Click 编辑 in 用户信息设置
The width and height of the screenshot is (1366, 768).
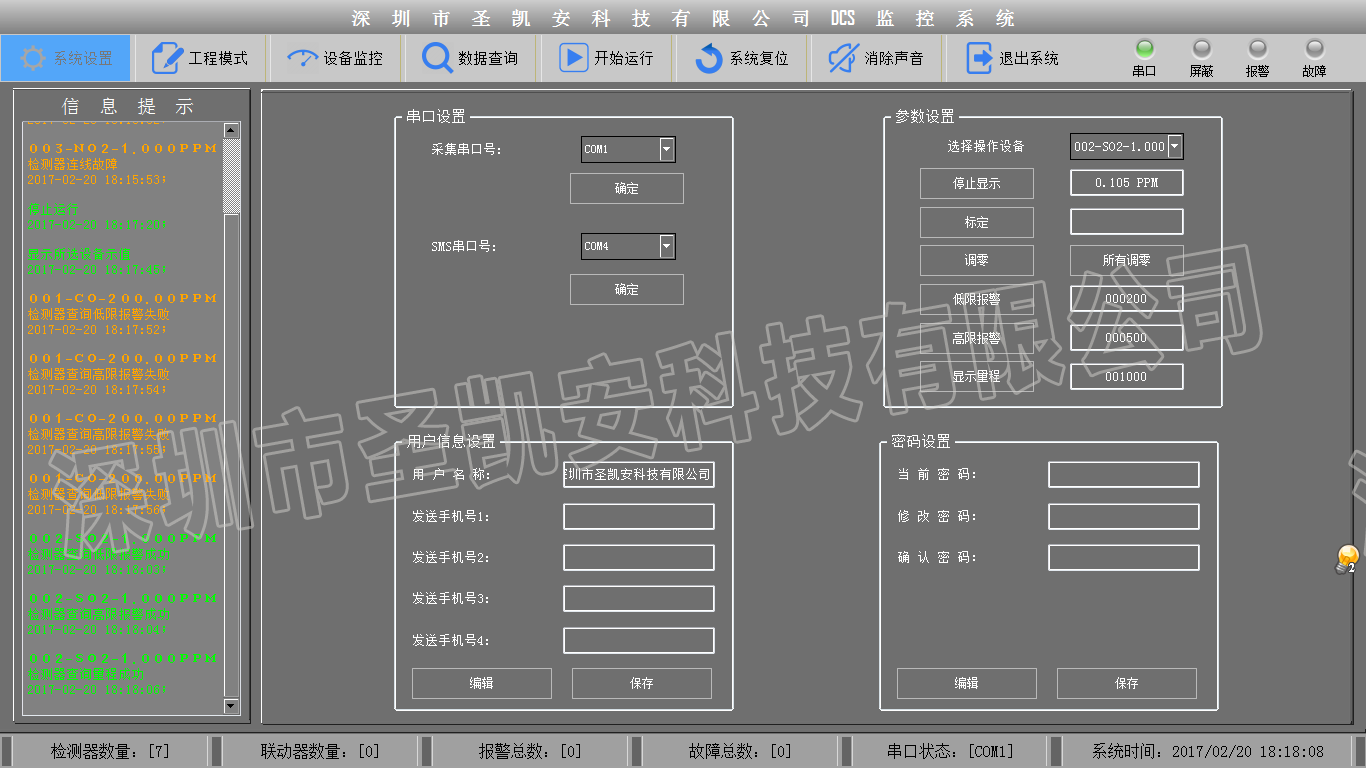point(482,683)
